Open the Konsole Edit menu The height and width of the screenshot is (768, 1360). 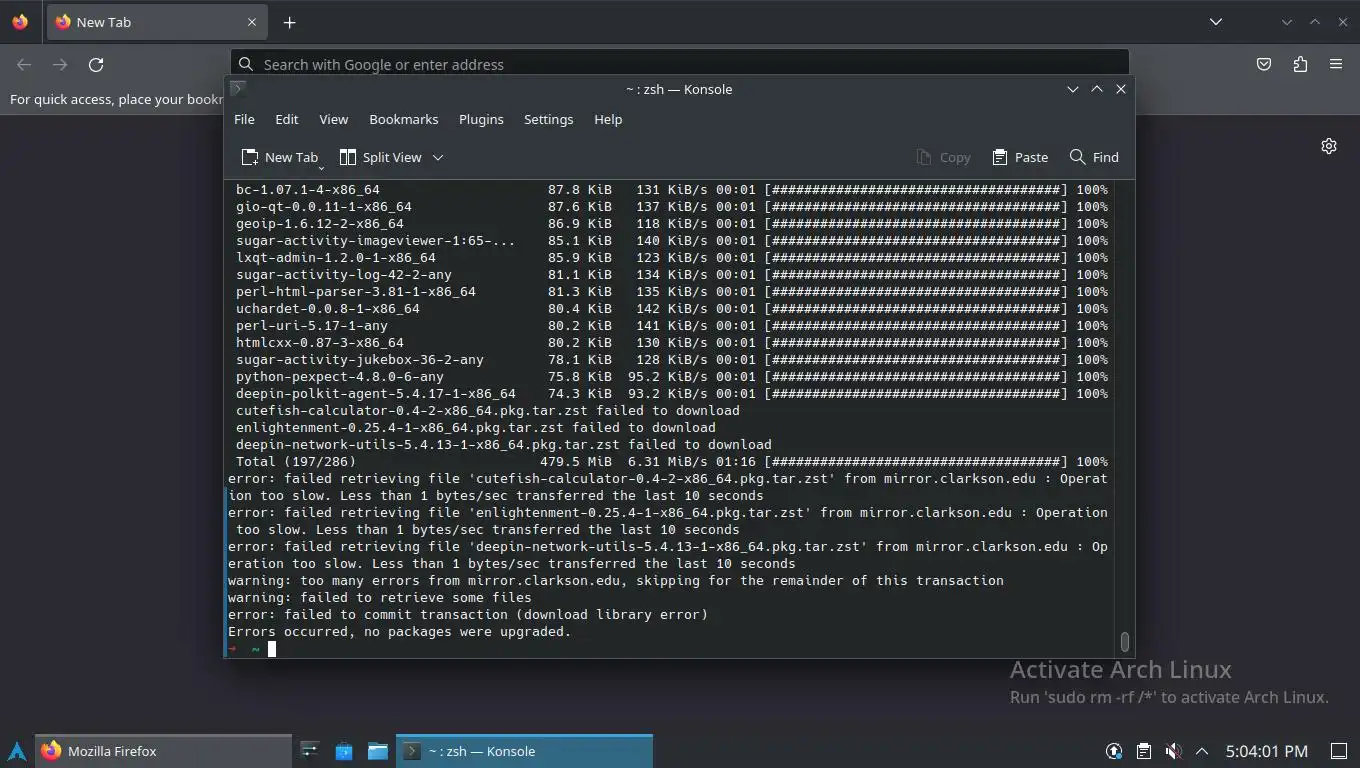(287, 119)
